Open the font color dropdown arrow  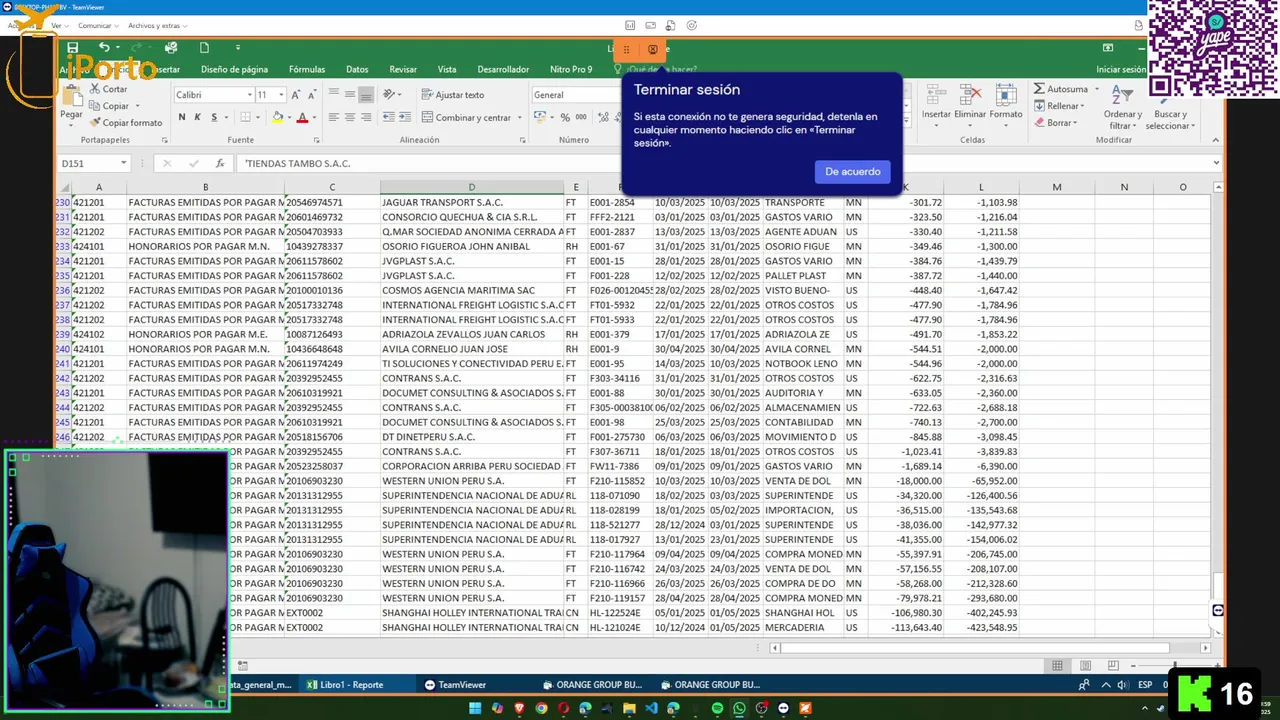pos(314,118)
